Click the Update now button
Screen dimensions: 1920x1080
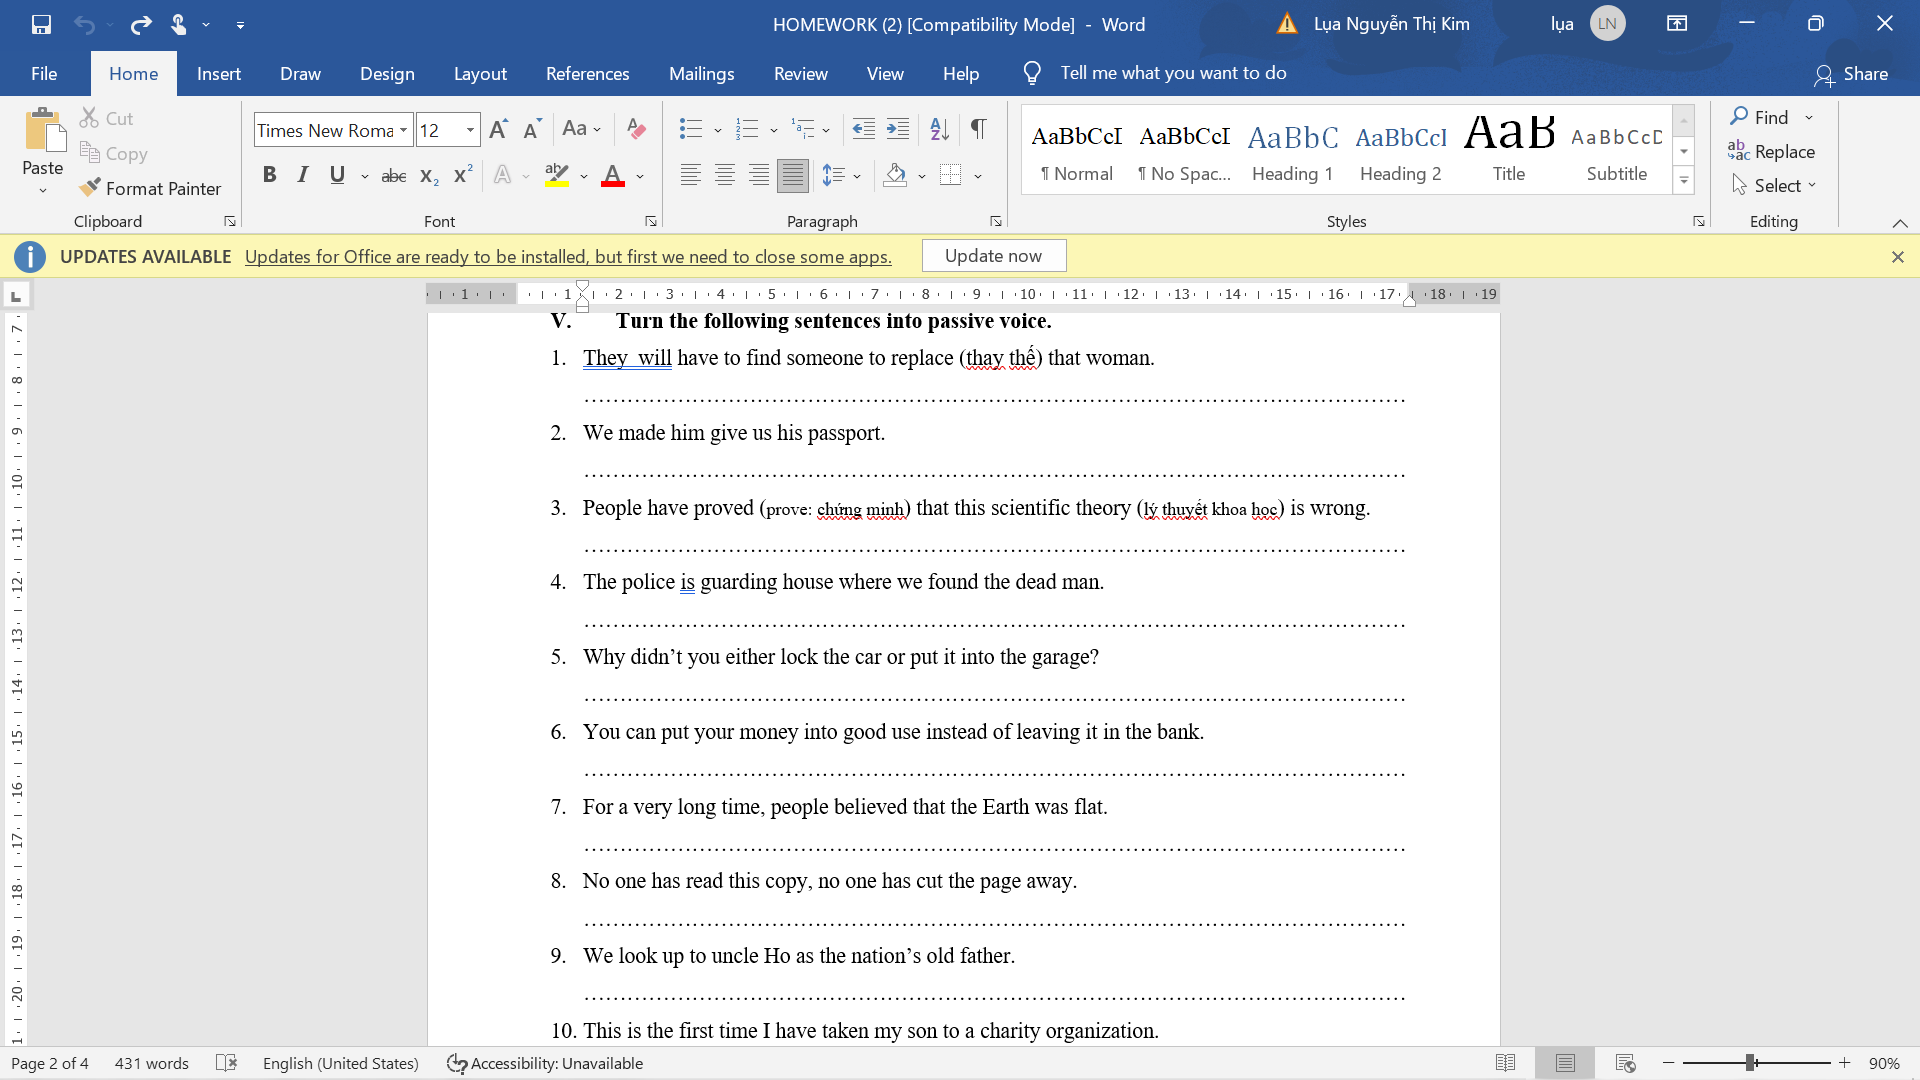(994, 256)
